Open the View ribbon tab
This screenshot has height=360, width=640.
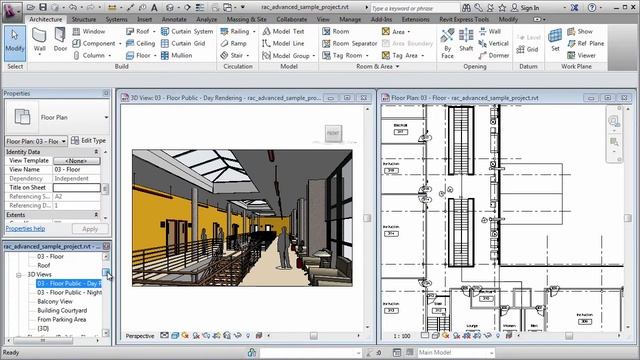click(323, 19)
